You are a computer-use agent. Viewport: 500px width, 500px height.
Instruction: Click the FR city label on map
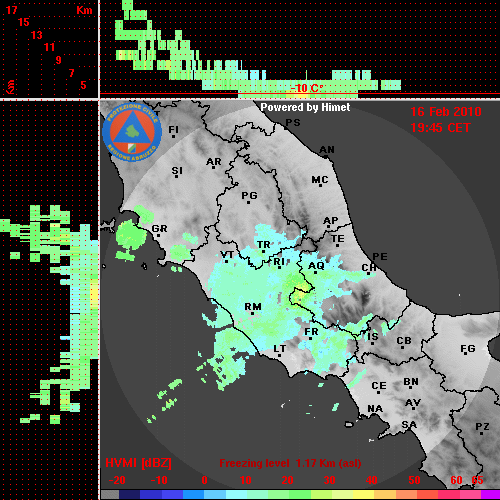pyautogui.click(x=311, y=332)
